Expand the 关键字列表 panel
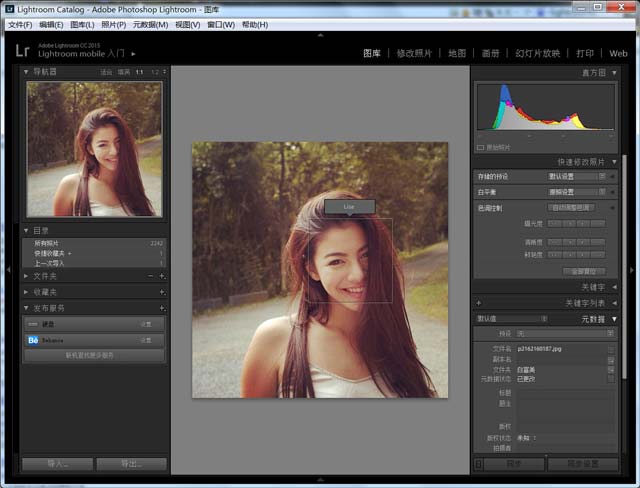The height and width of the screenshot is (488, 640). (614, 303)
